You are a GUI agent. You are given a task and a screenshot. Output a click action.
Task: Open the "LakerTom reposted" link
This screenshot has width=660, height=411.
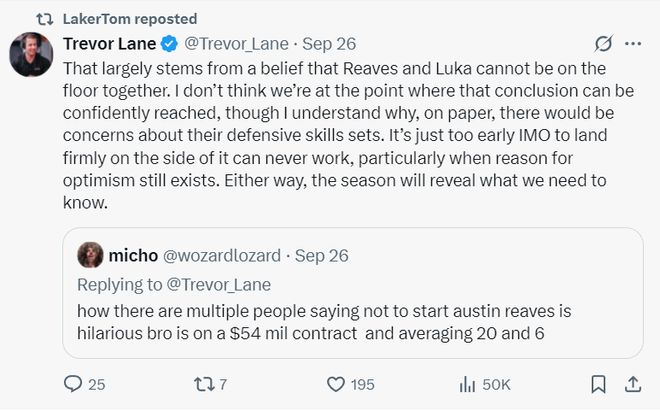pyautogui.click(x=130, y=18)
